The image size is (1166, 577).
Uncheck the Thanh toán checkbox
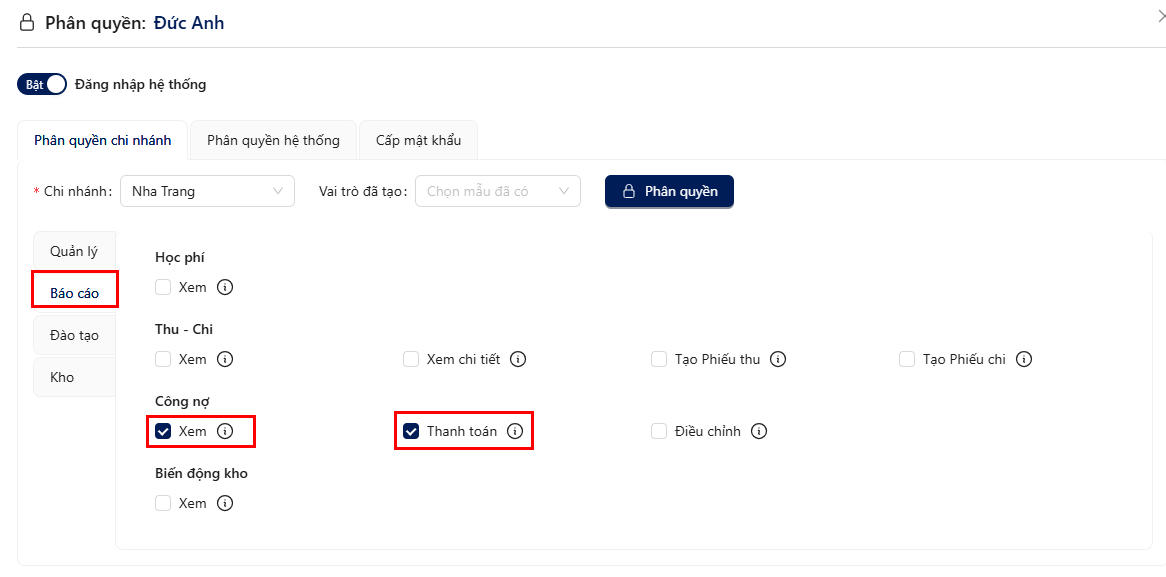(x=410, y=431)
